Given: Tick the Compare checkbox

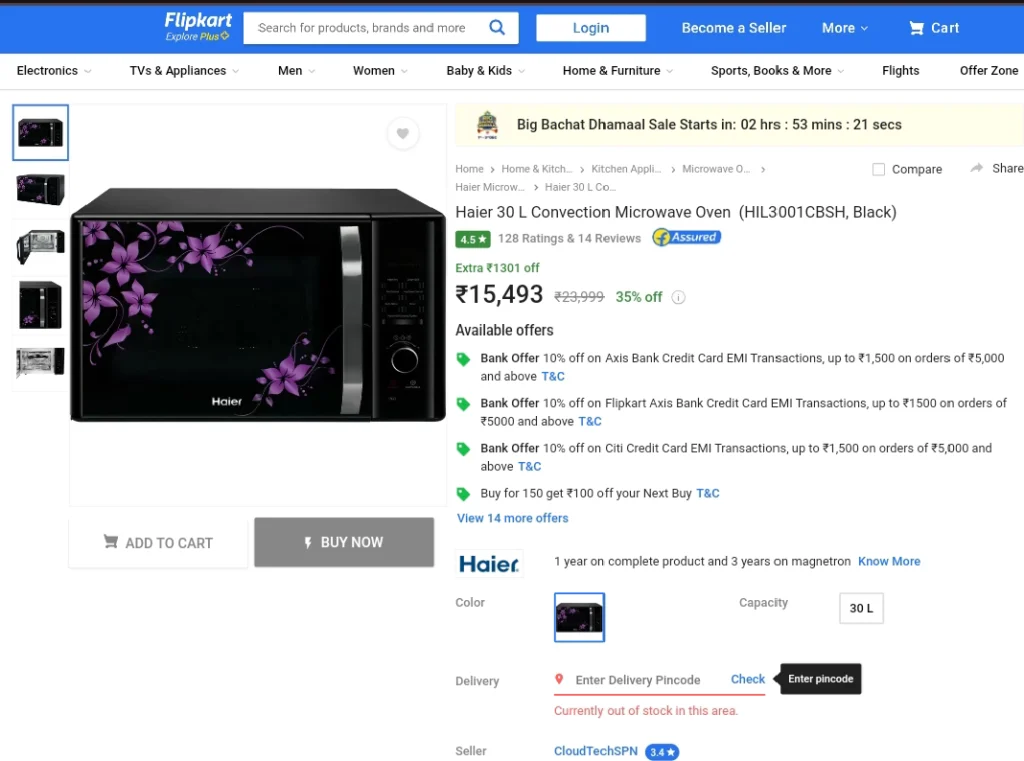Looking at the screenshot, I should click(878, 169).
